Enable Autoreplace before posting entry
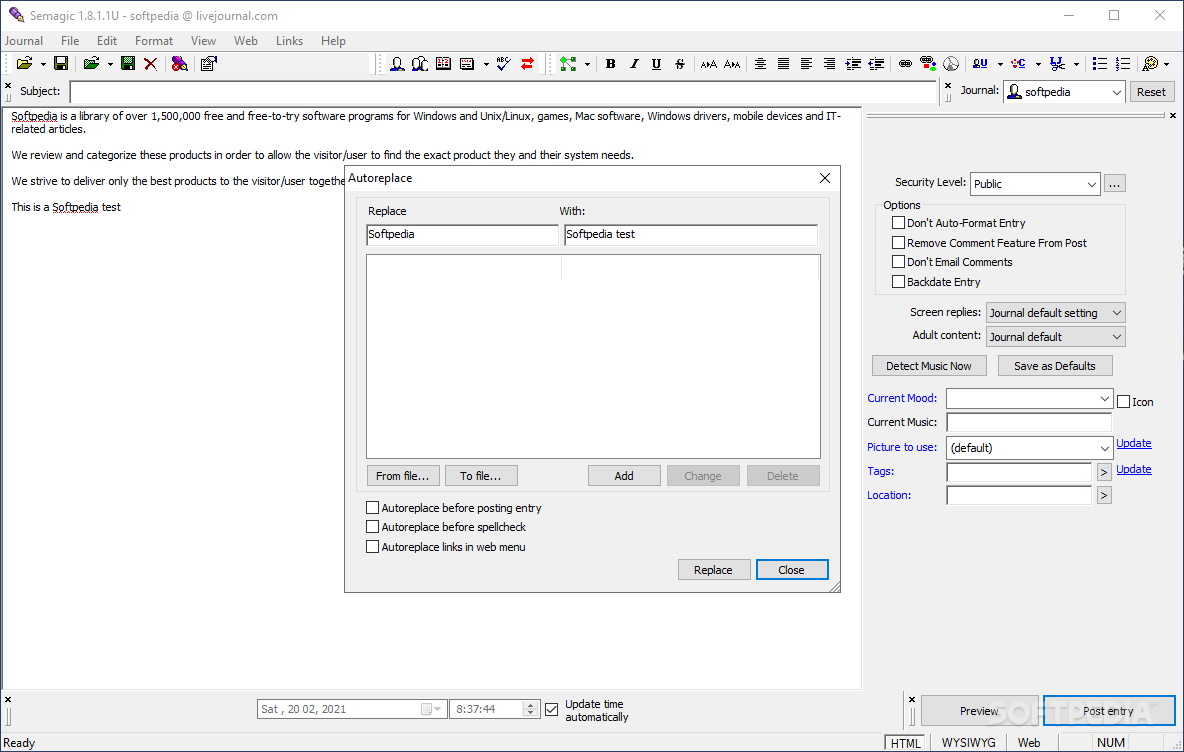 pyautogui.click(x=372, y=508)
